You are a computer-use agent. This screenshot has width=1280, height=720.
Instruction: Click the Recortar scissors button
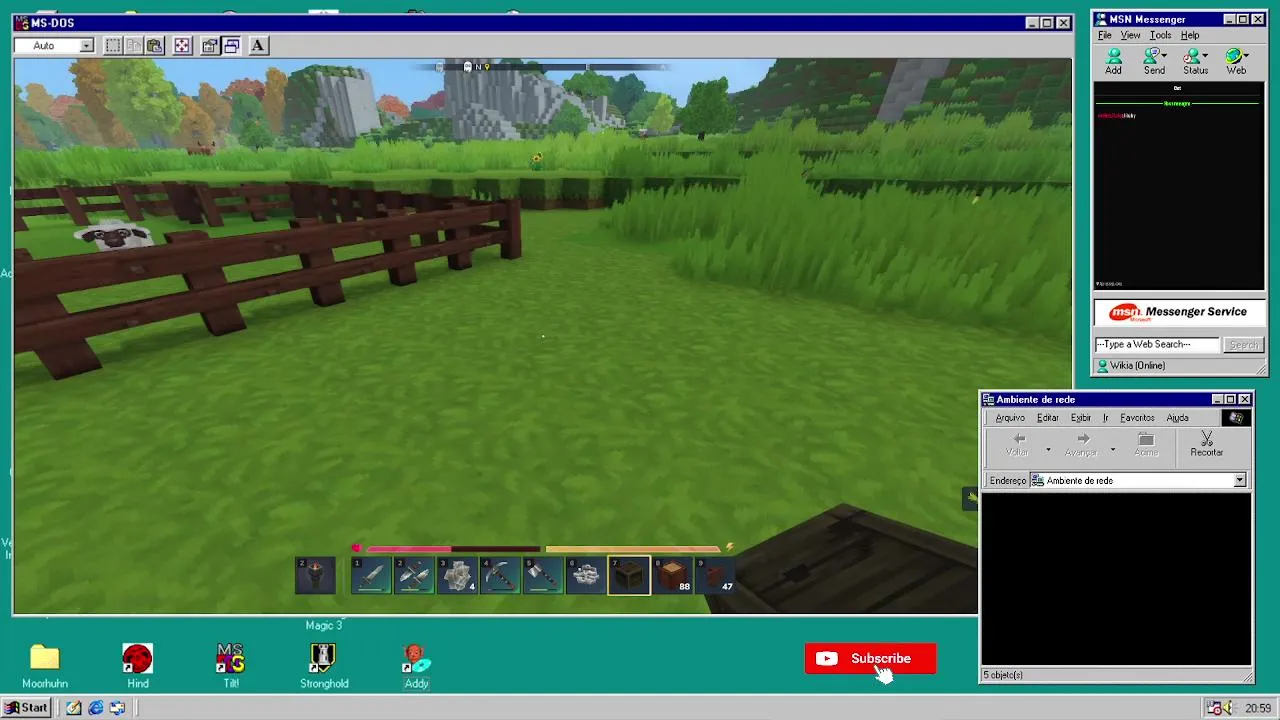(x=1206, y=445)
